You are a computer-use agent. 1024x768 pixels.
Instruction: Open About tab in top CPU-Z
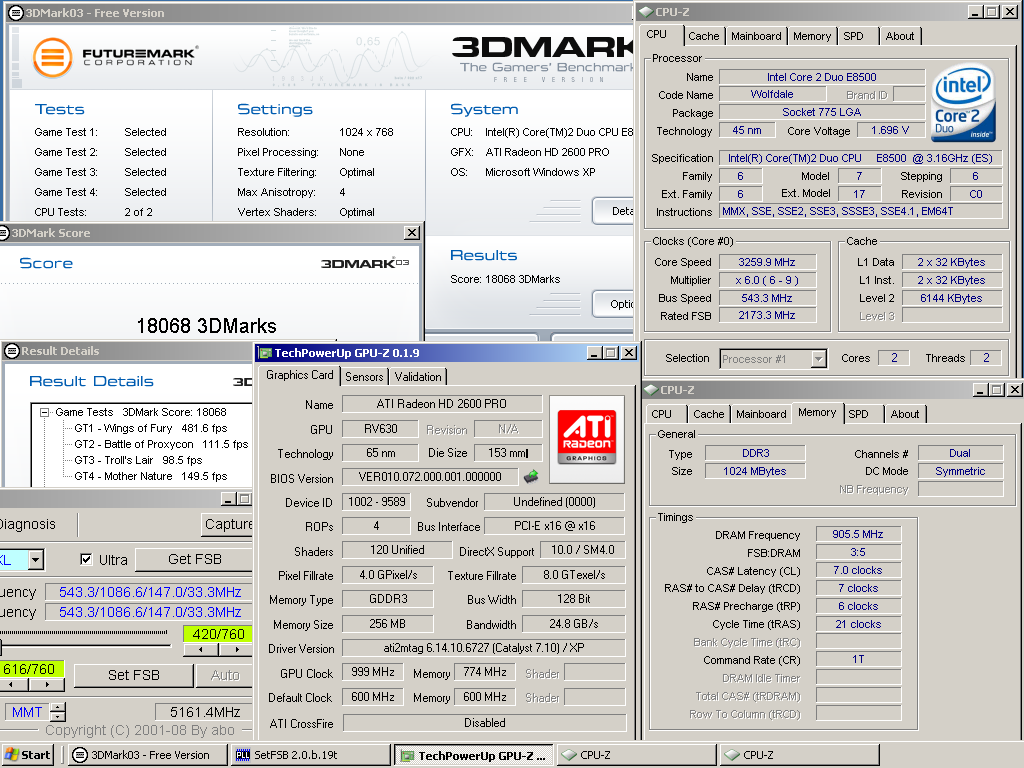point(899,36)
